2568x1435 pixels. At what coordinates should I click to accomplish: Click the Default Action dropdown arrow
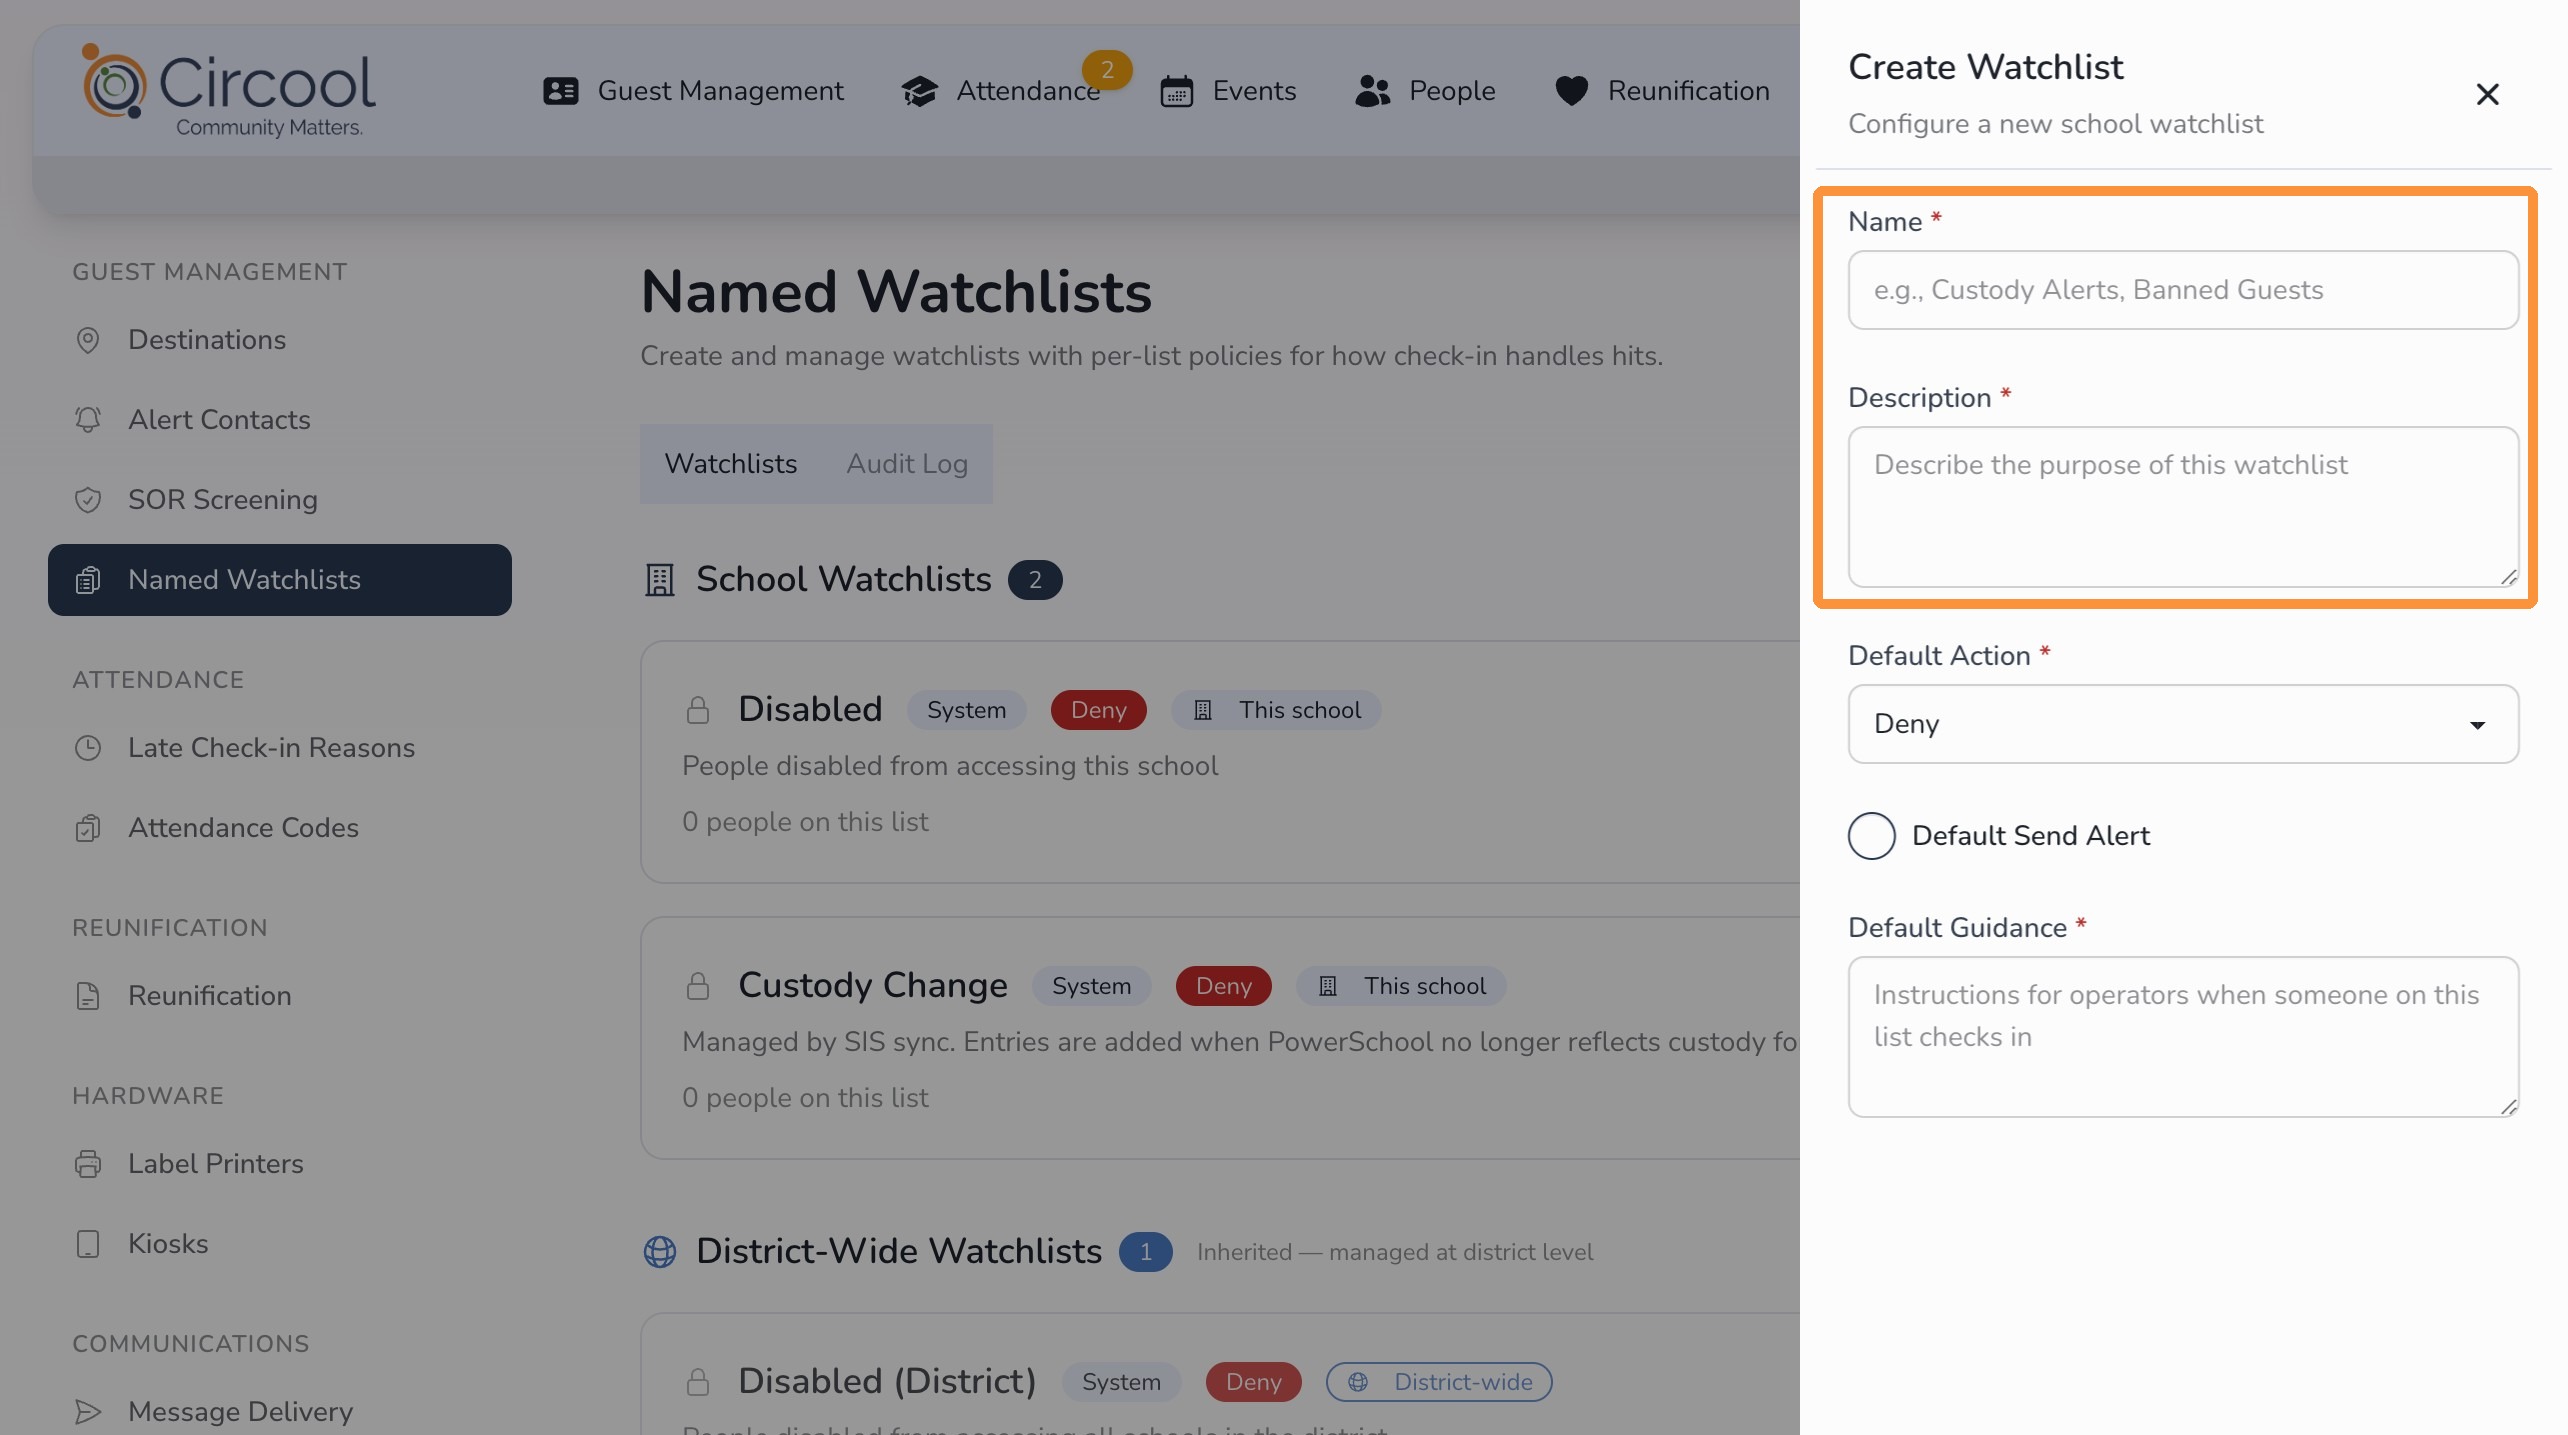2477,725
